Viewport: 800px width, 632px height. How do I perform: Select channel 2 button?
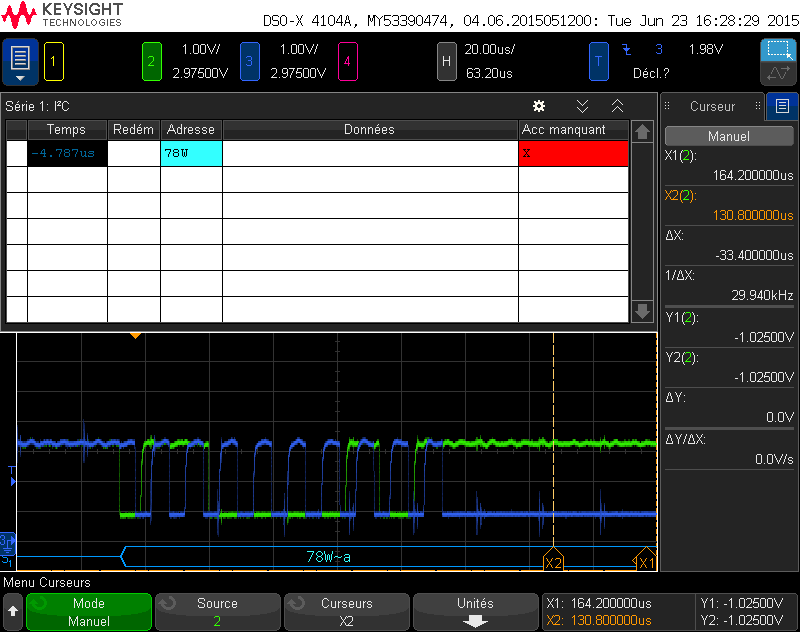tap(152, 61)
